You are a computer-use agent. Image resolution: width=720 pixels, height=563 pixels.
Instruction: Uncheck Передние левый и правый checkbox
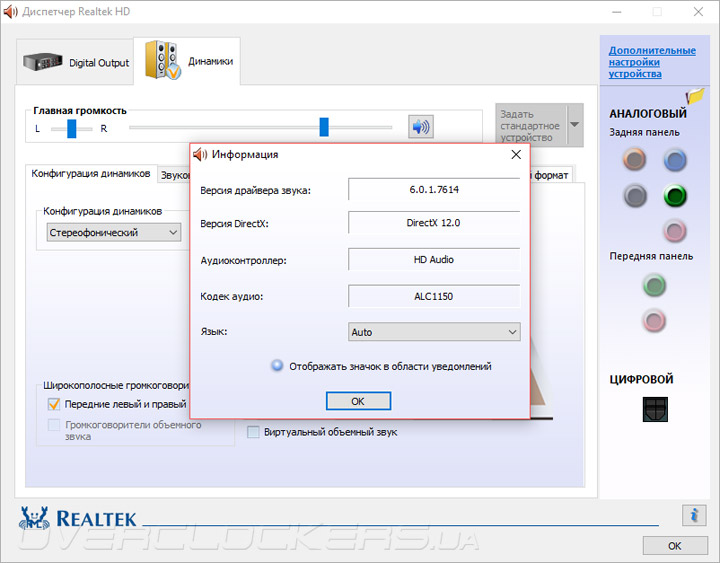coord(54,404)
